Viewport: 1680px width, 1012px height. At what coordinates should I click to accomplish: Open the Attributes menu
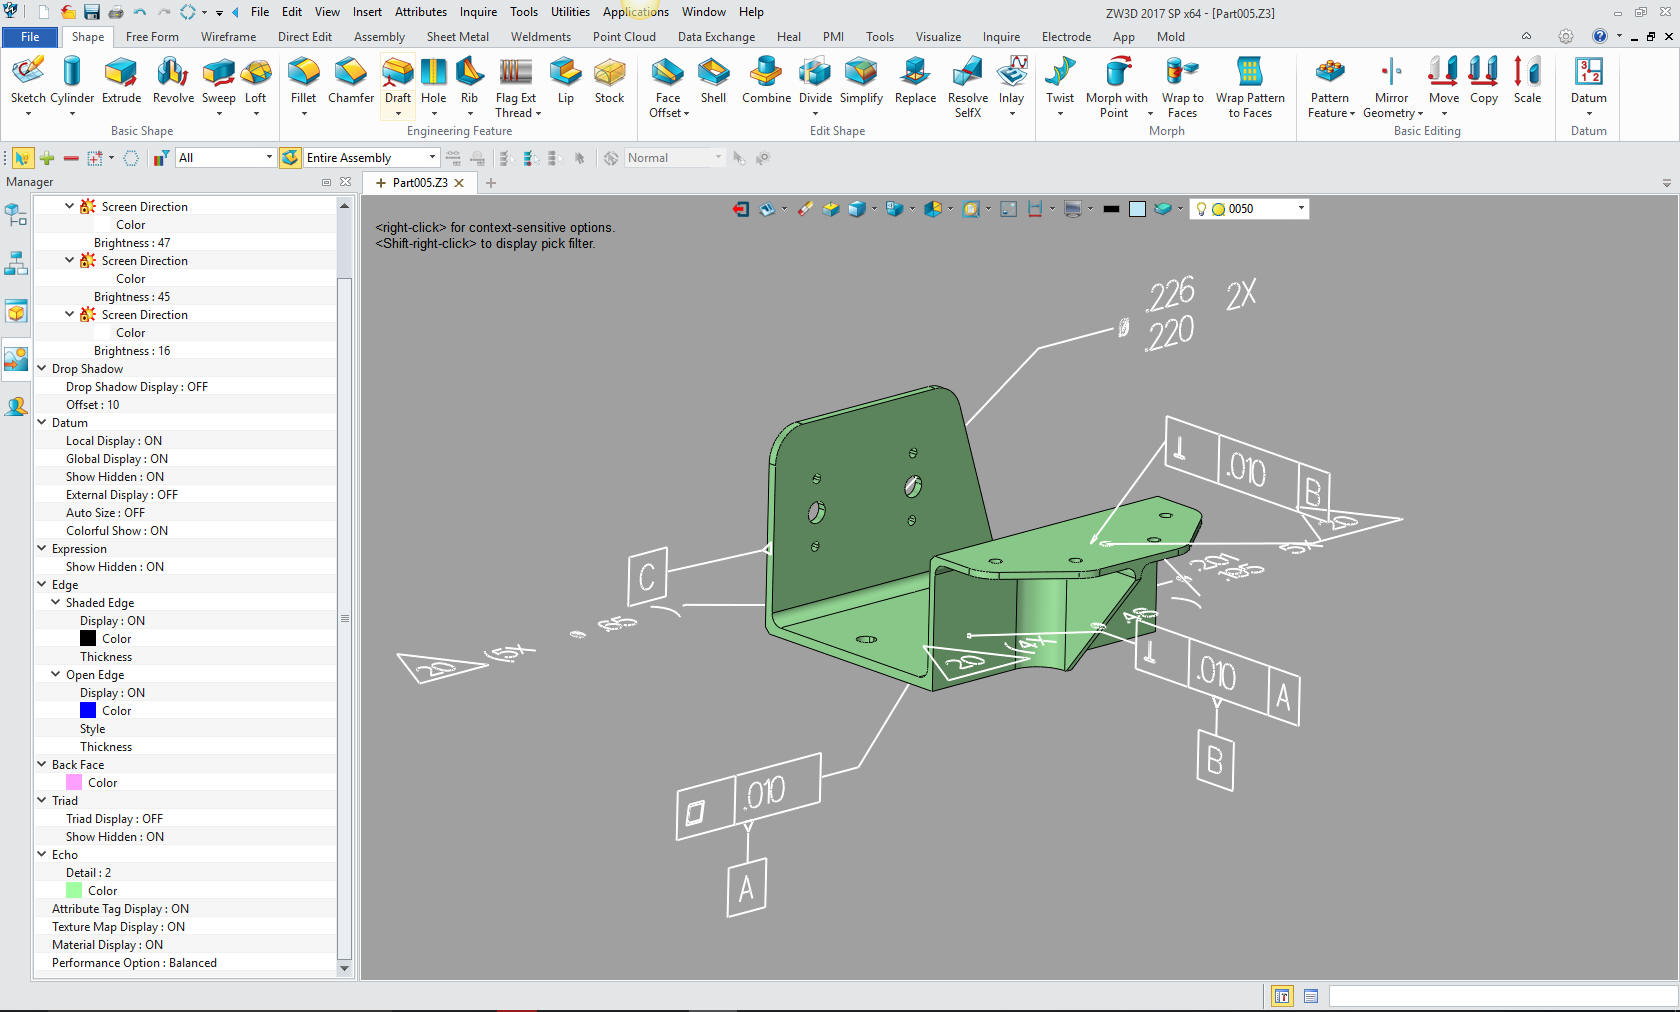(420, 12)
